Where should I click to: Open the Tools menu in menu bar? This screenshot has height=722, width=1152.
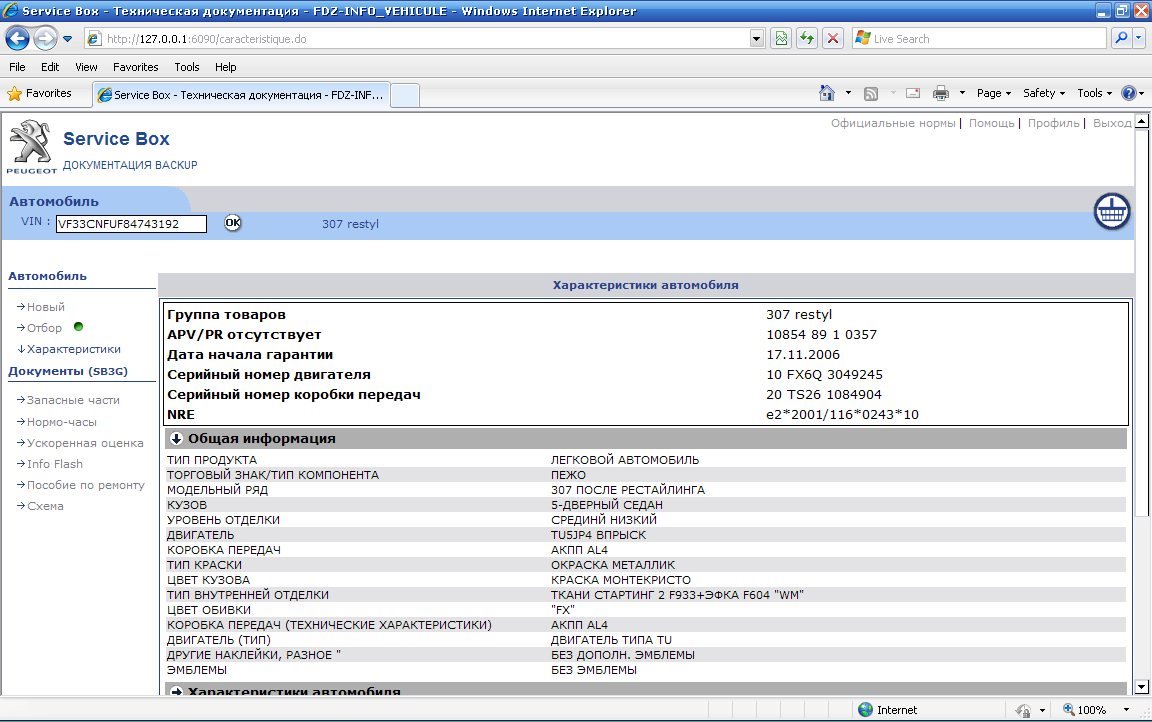tap(187, 67)
